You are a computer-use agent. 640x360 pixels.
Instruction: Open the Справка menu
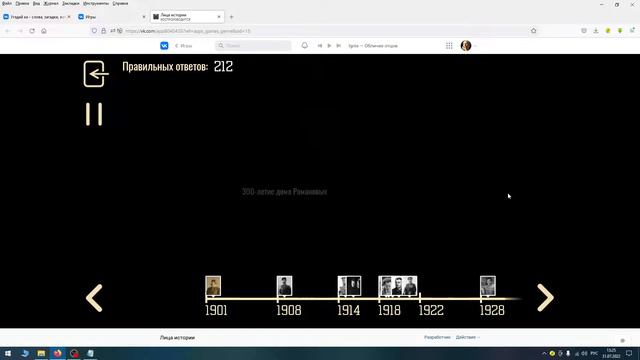(120, 3)
